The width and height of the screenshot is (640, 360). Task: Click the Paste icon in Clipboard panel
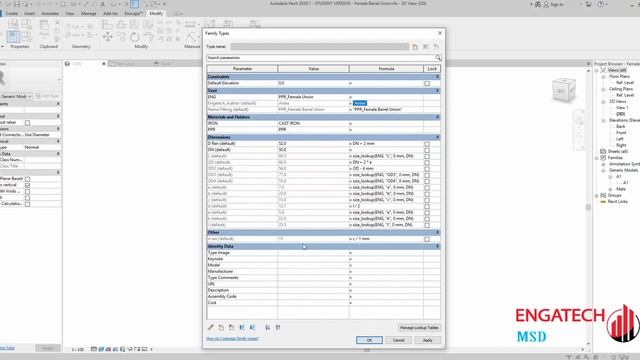(x=44, y=28)
